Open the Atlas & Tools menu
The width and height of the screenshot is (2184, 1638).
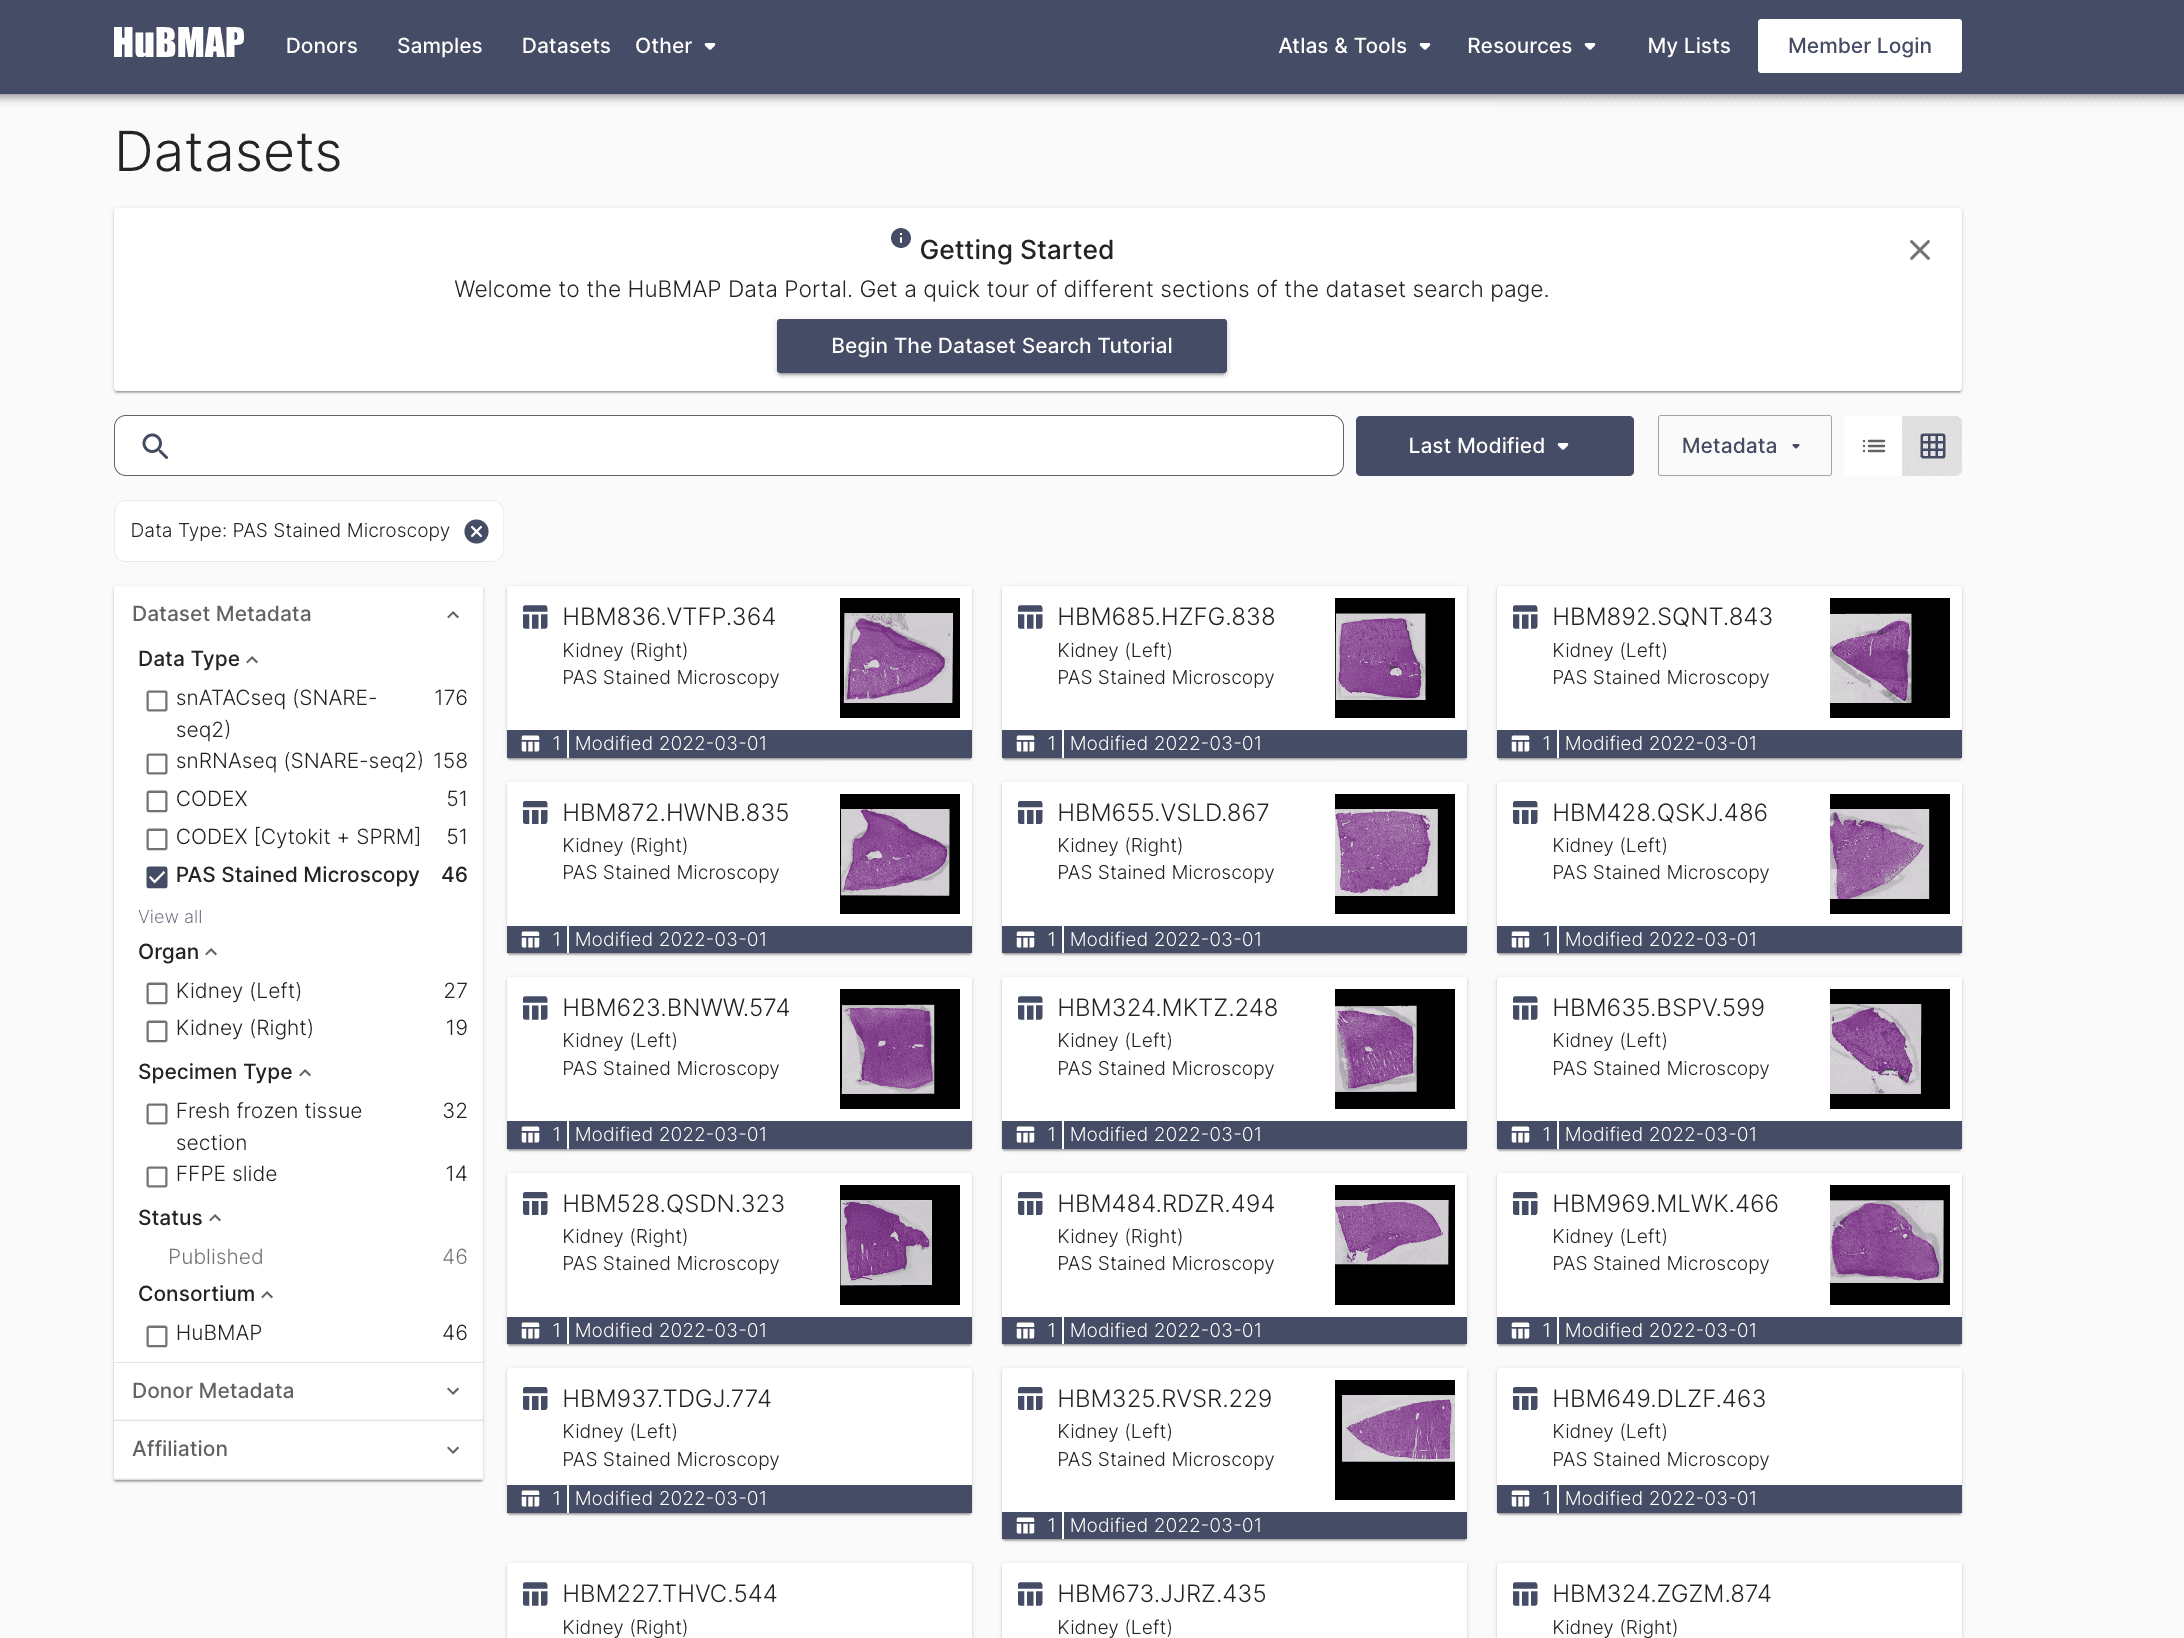[x=1354, y=46]
